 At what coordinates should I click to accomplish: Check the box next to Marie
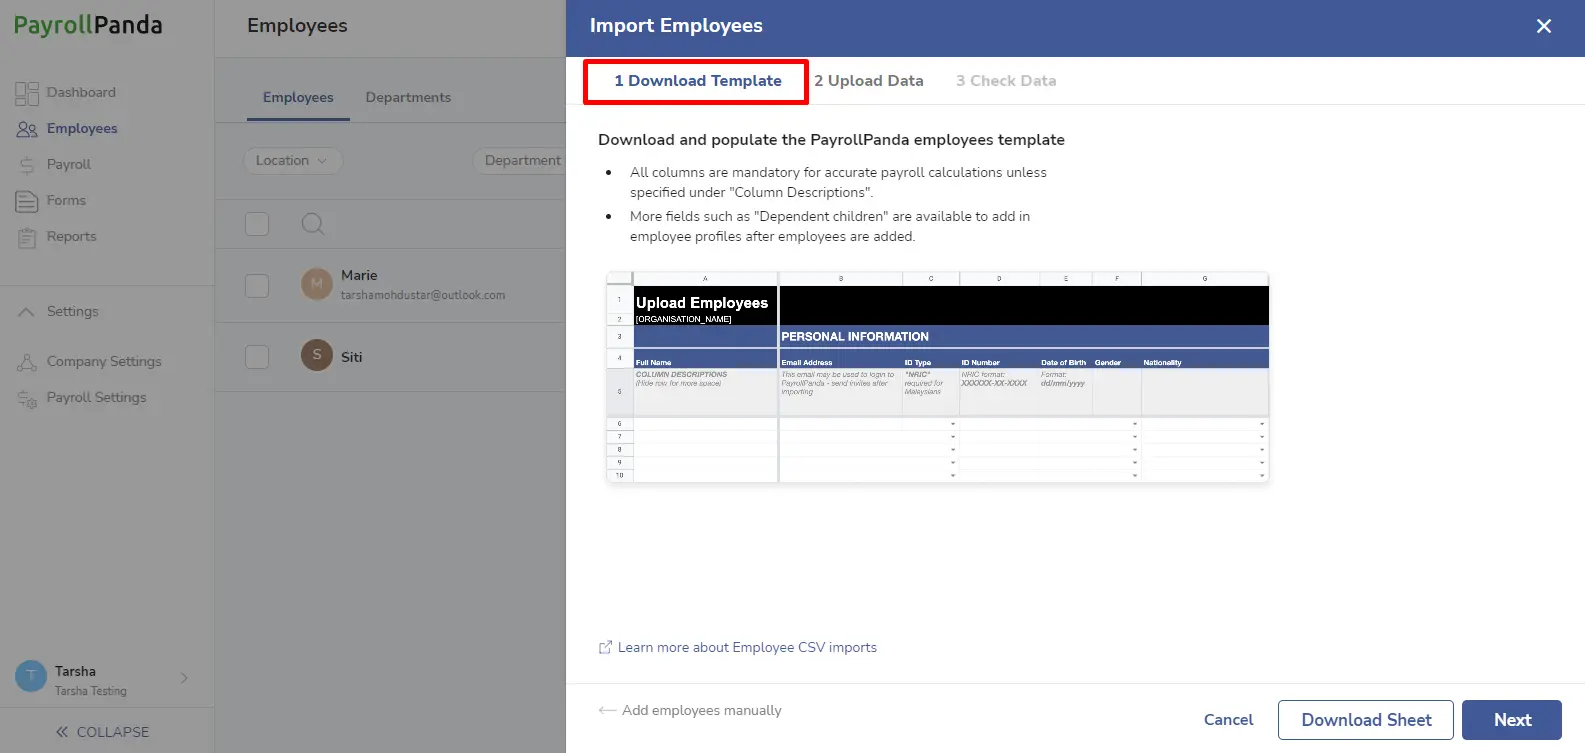257,285
